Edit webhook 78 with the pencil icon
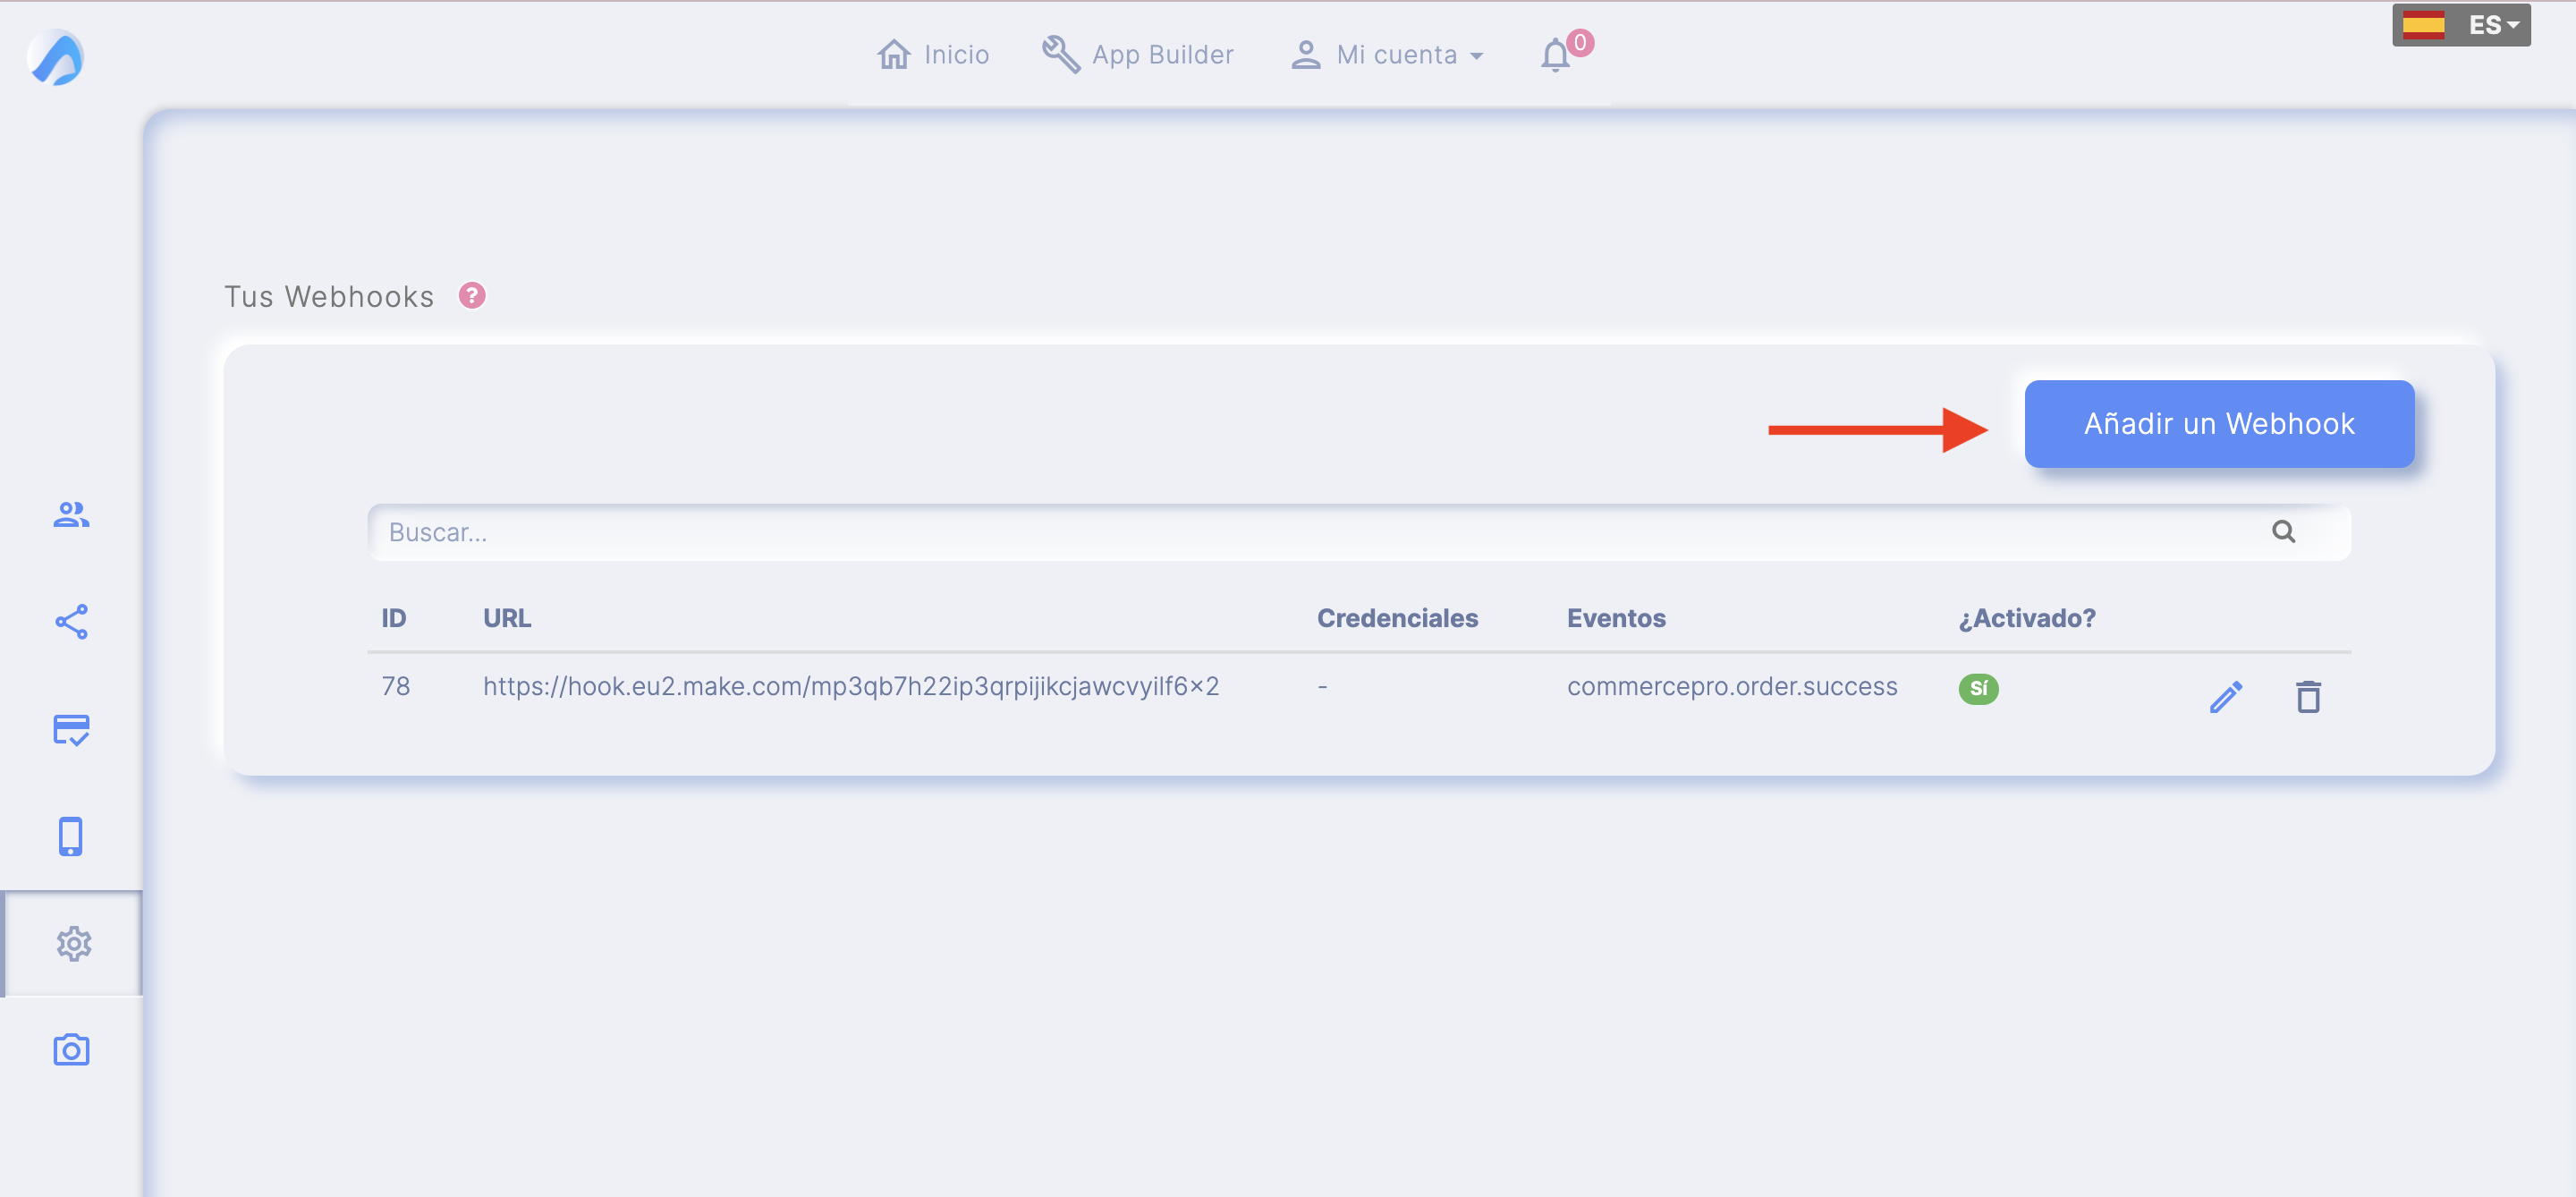This screenshot has height=1197, width=2576. click(x=2225, y=696)
